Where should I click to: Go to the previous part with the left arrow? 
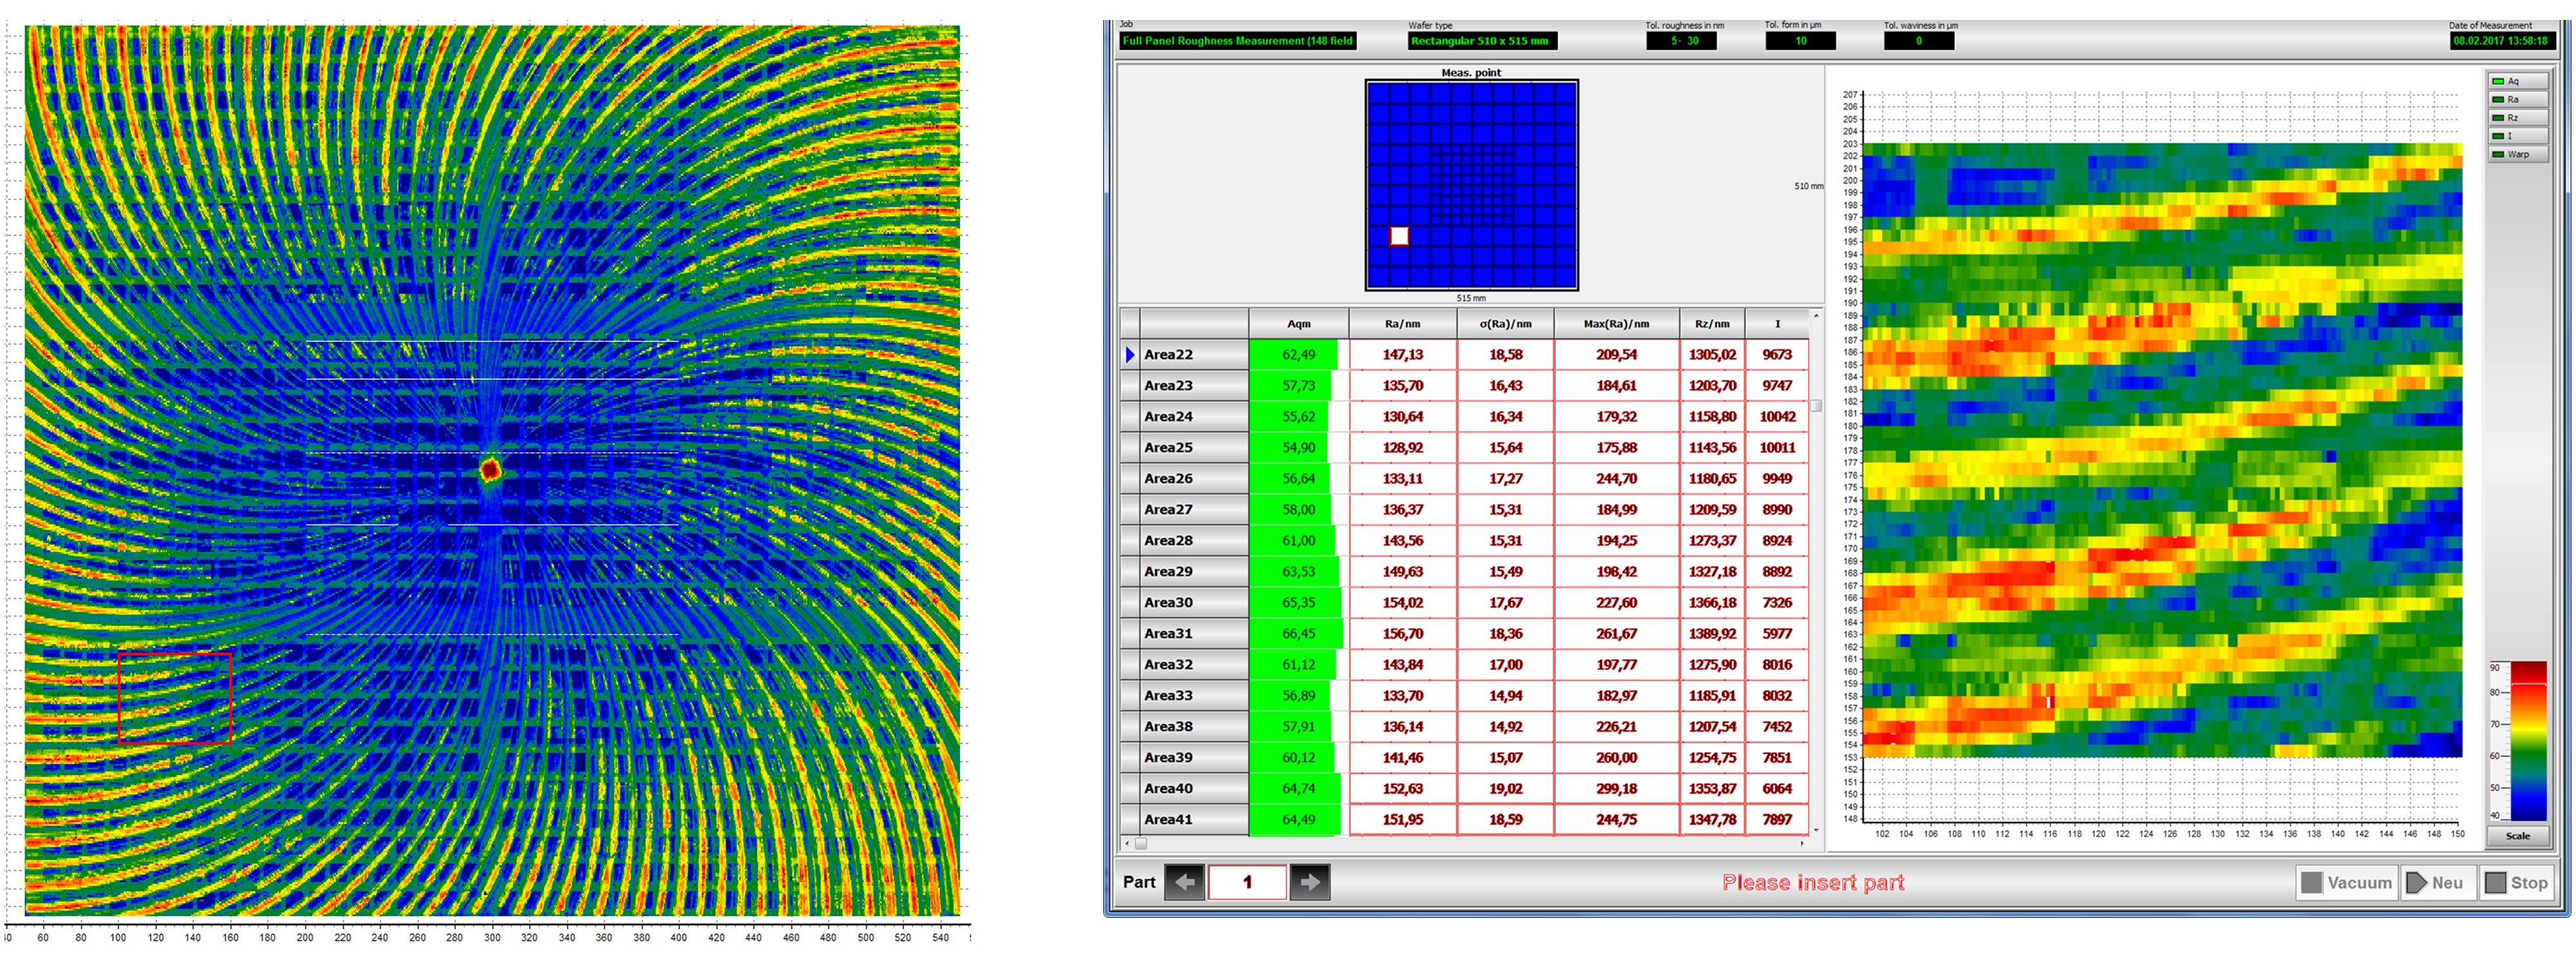[x=1185, y=882]
